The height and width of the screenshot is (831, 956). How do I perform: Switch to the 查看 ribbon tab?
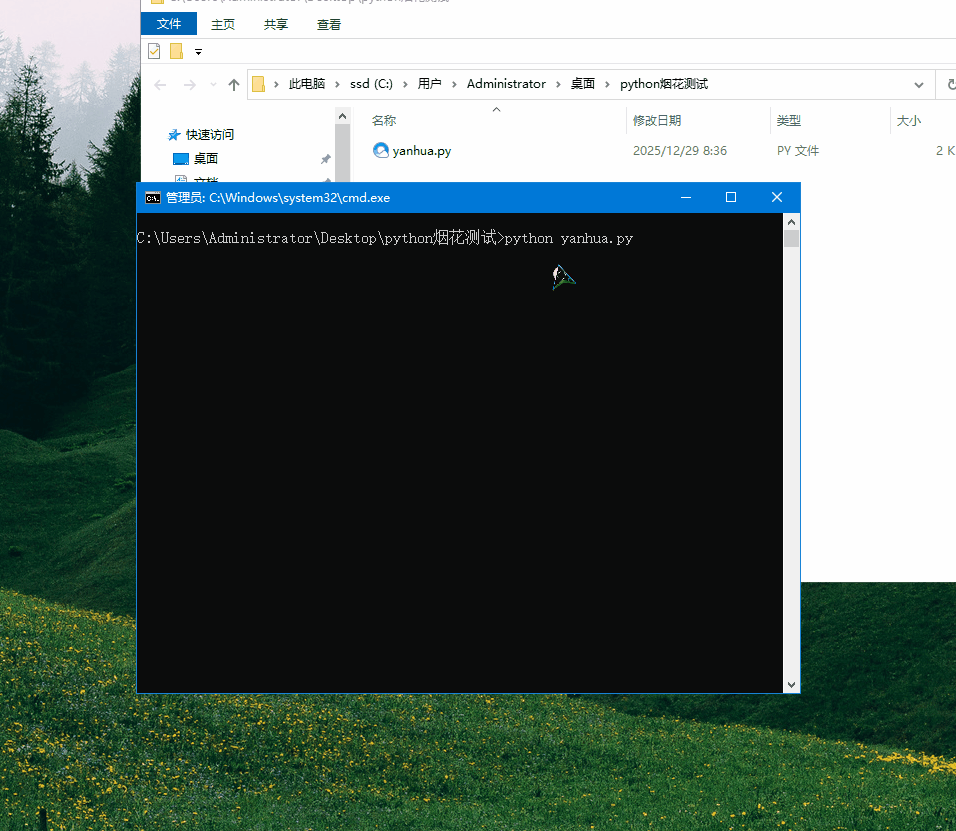329,24
